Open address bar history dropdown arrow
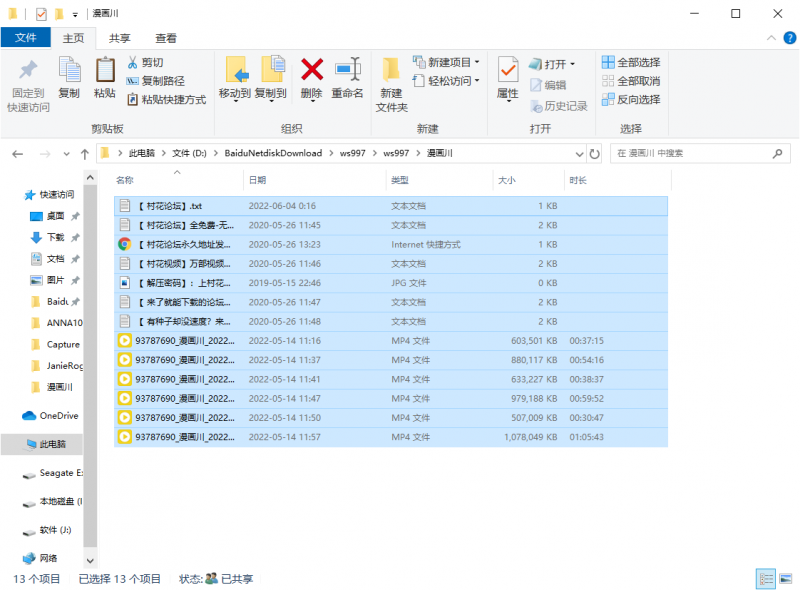Screen dimensions: 800x590 578,154
